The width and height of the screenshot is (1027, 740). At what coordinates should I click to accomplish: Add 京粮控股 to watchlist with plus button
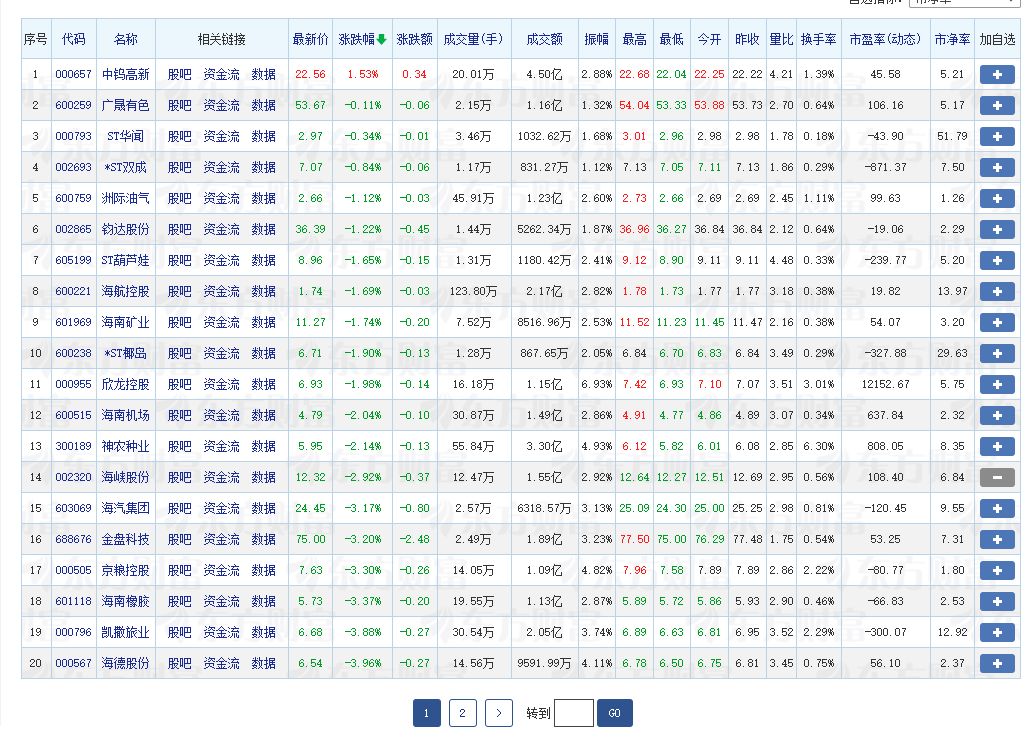pyautogui.click(x=997, y=570)
